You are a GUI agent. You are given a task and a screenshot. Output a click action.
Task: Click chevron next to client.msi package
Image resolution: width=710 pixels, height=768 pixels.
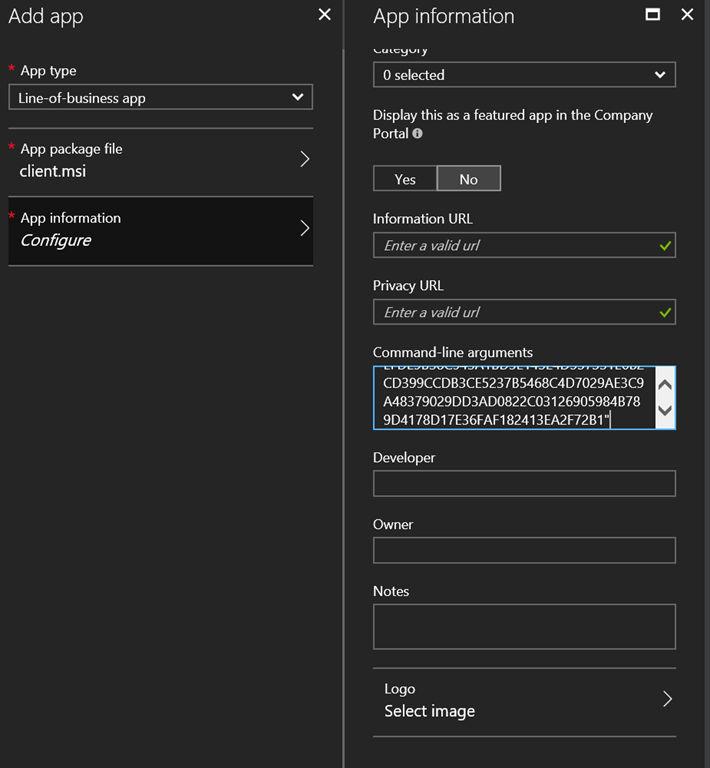pos(305,159)
